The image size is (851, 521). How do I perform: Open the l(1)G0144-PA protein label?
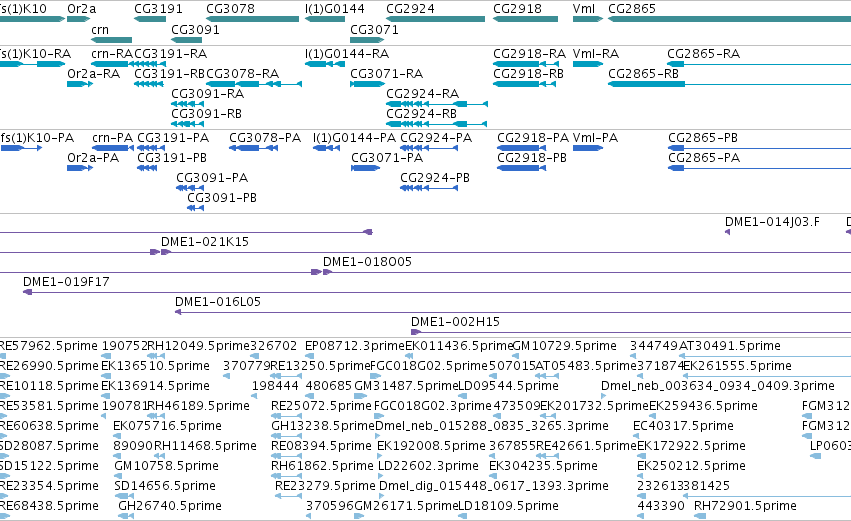(354, 138)
